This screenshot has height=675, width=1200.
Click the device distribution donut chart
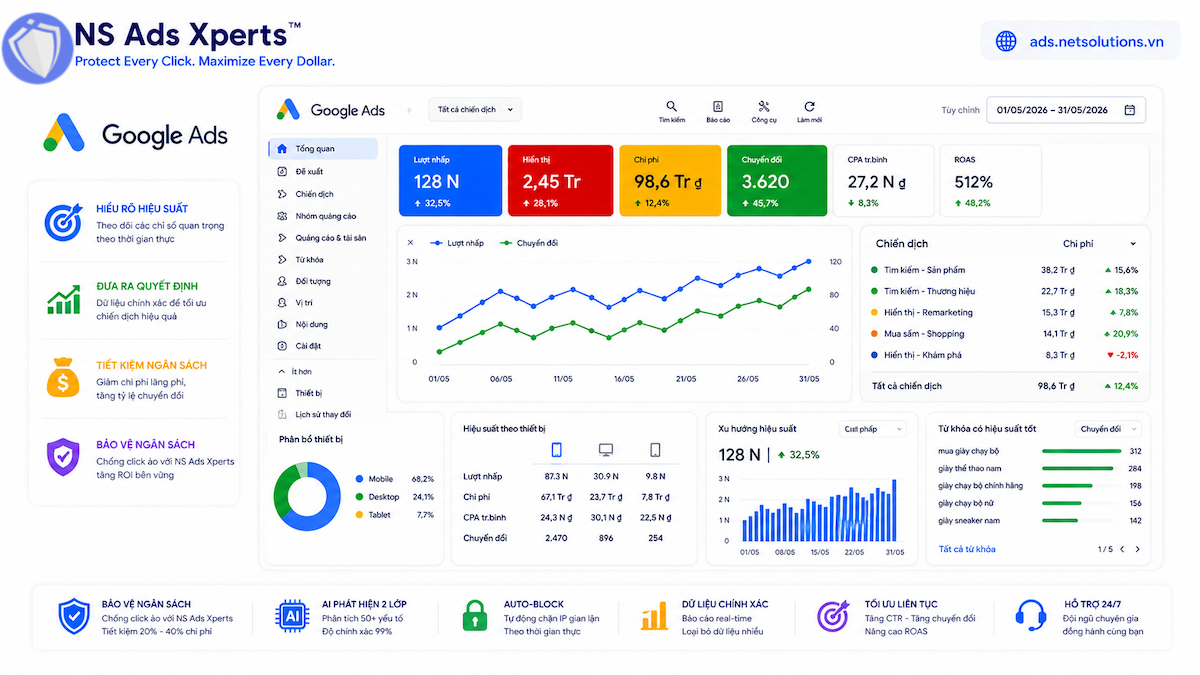307,497
